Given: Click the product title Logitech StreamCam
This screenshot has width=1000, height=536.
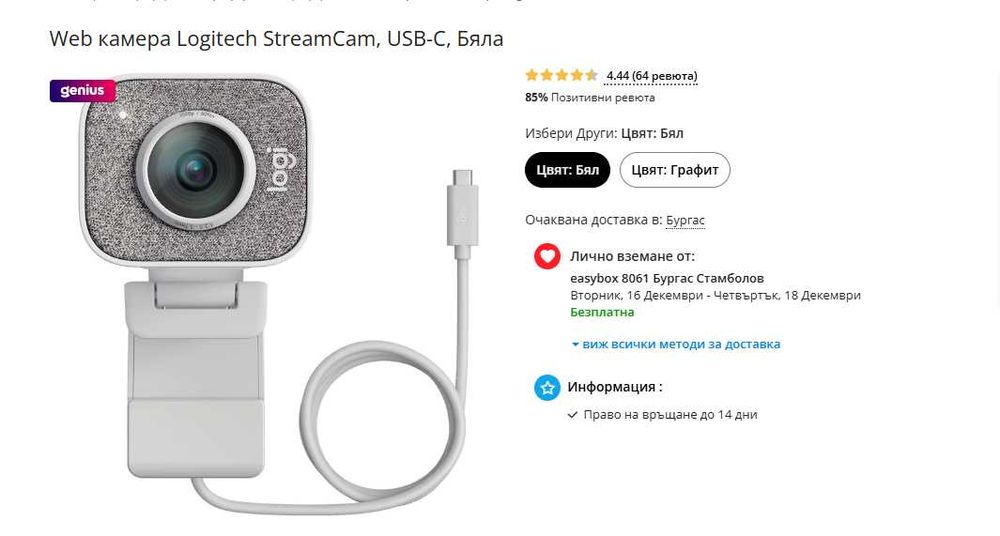Looking at the screenshot, I should coord(276,38).
